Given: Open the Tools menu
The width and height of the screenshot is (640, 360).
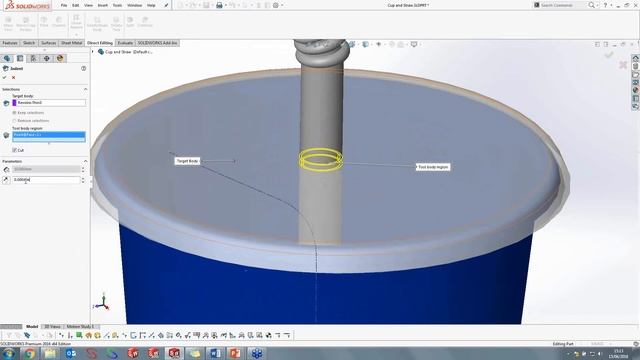Looking at the screenshot, I should click(x=117, y=5).
